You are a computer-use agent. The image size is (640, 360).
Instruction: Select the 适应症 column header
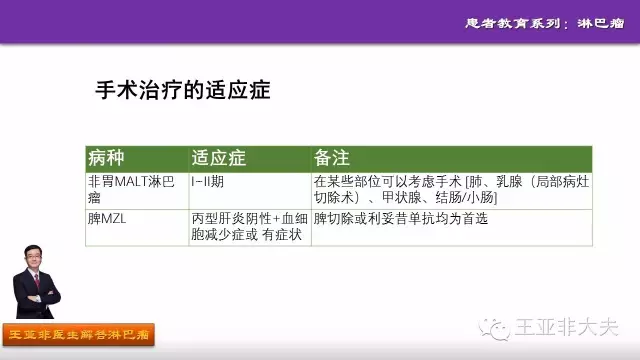250,159
